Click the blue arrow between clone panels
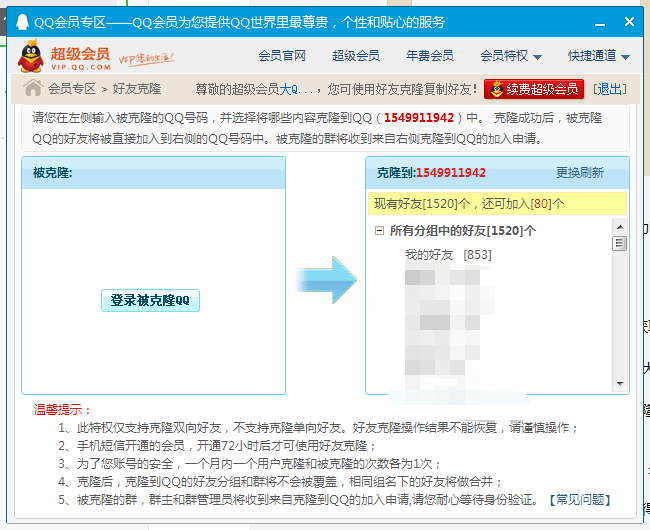Viewport: 650px width, 530px height. pos(326,280)
